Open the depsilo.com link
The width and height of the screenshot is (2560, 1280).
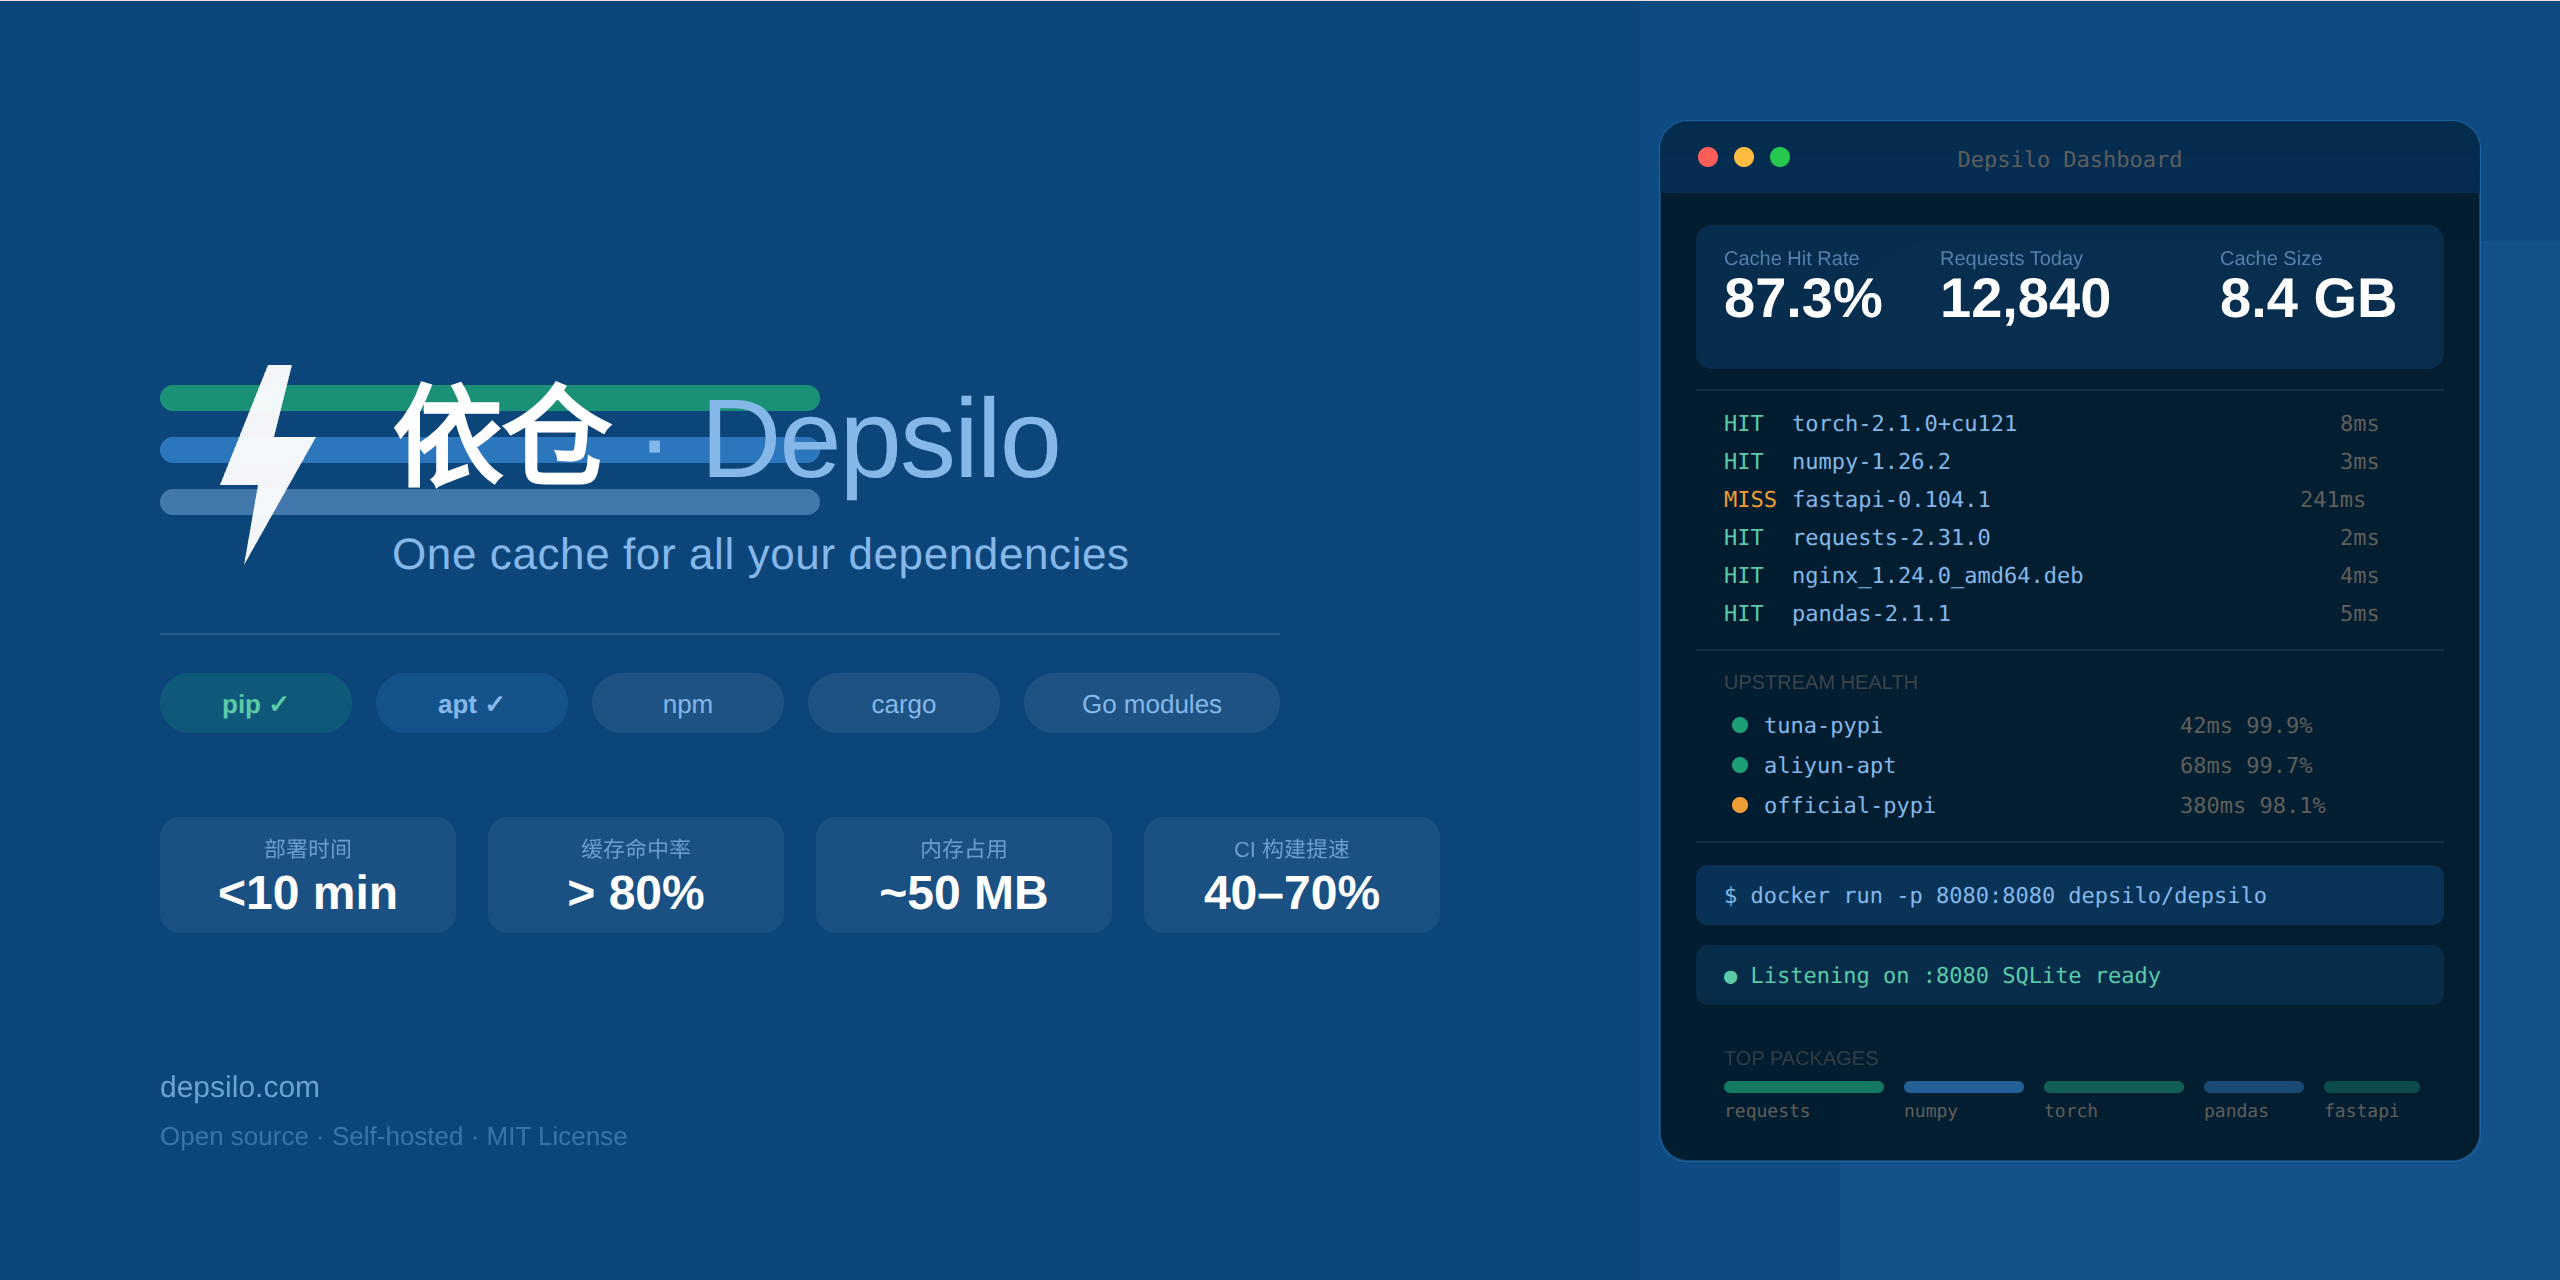point(240,1087)
